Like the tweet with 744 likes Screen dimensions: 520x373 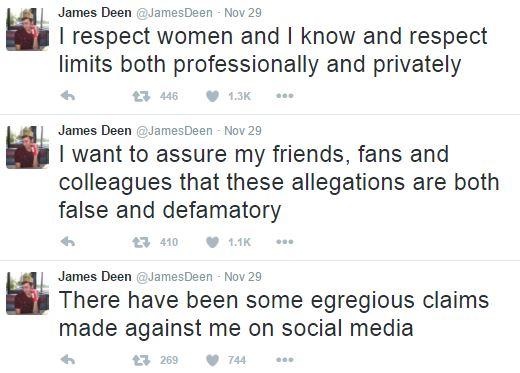point(212,360)
